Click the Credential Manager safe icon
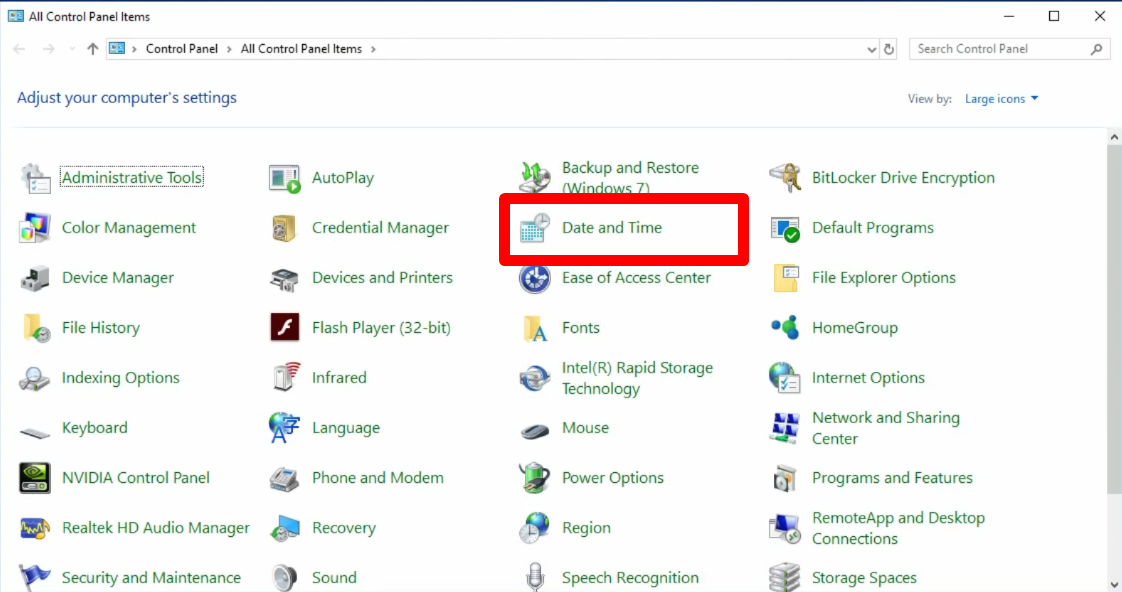The width and height of the screenshot is (1122, 592). point(285,228)
